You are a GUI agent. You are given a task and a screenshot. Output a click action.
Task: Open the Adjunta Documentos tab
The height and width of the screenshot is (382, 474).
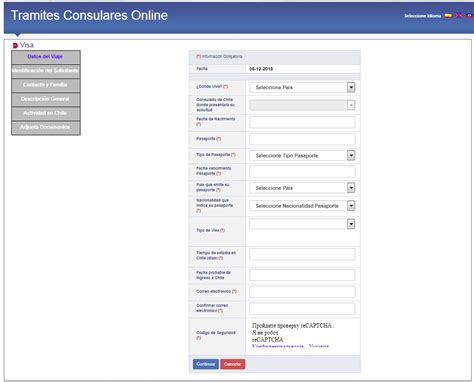(x=46, y=128)
